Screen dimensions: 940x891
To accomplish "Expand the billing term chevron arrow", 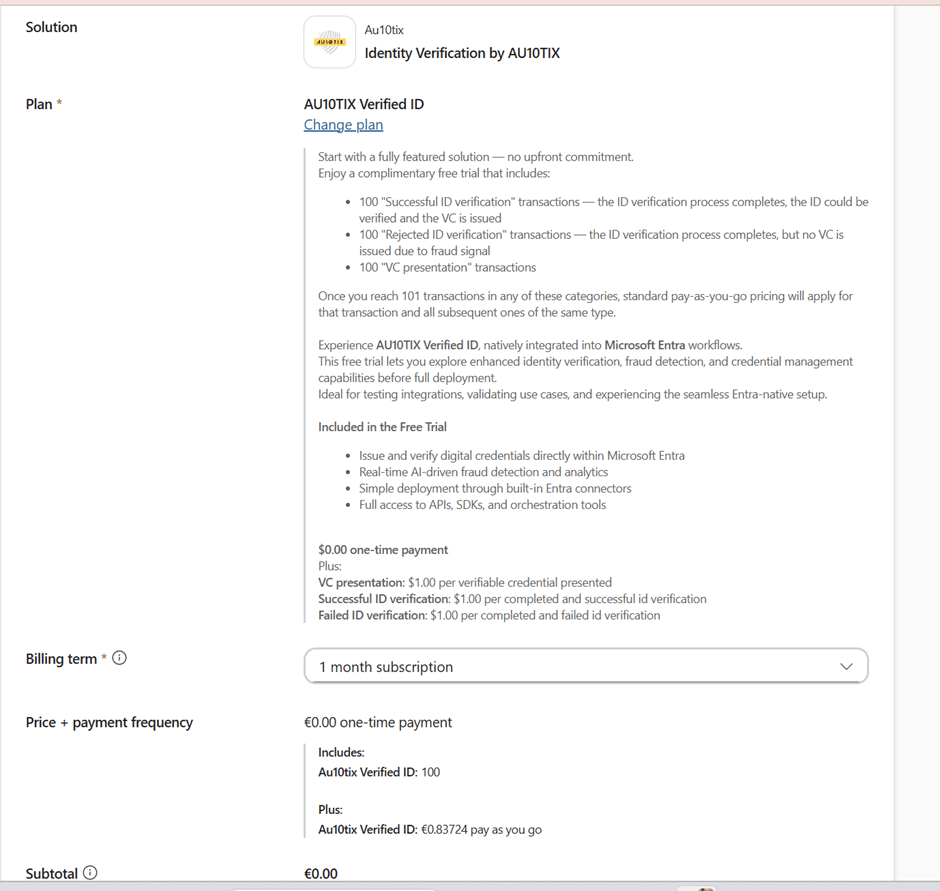I will [x=846, y=667].
